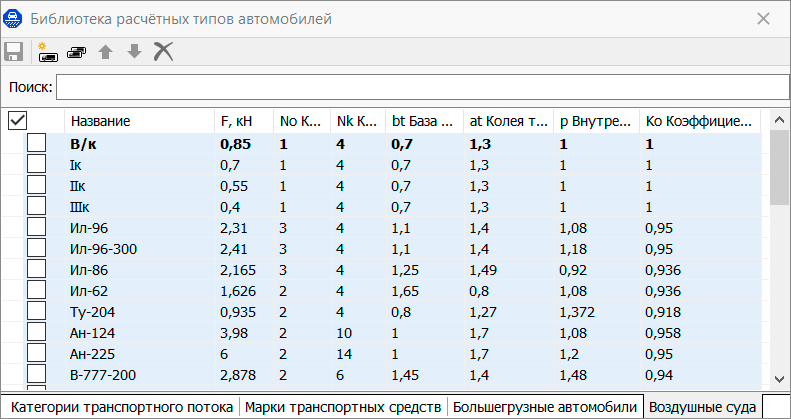Click the Ко Коэффицие... column header

[700, 121]
